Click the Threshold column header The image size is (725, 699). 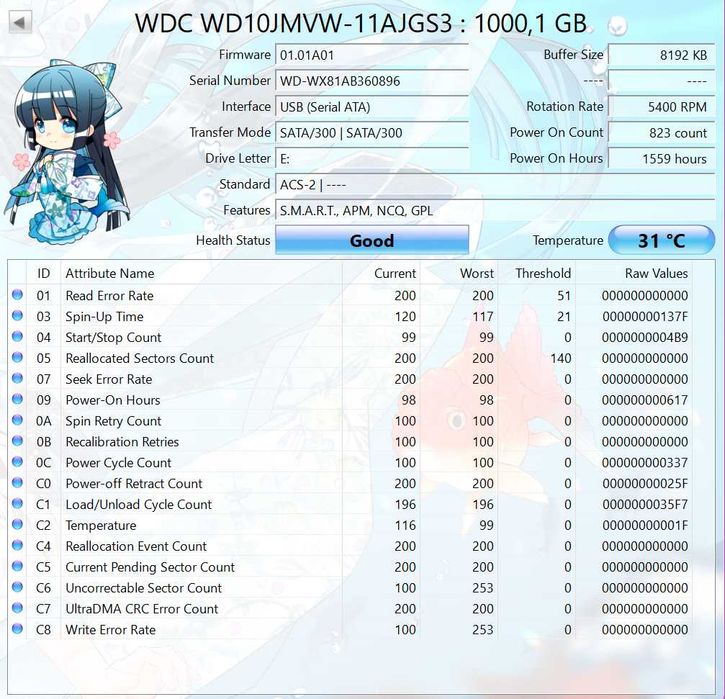click(536, 273)
